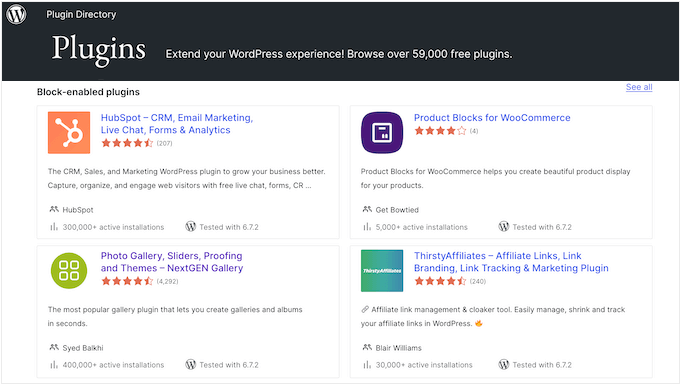
Task: Click the See all link
Action: point(639,87)
